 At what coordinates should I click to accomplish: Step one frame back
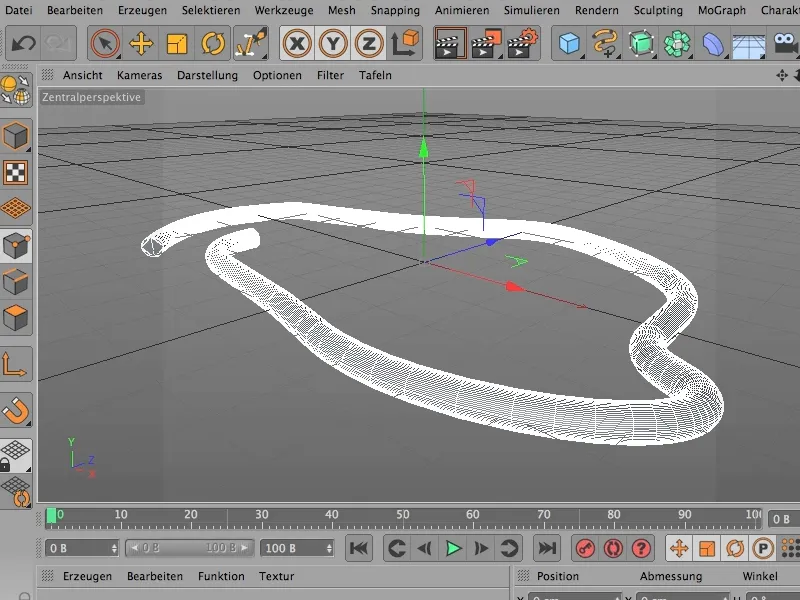pos(424,548)
